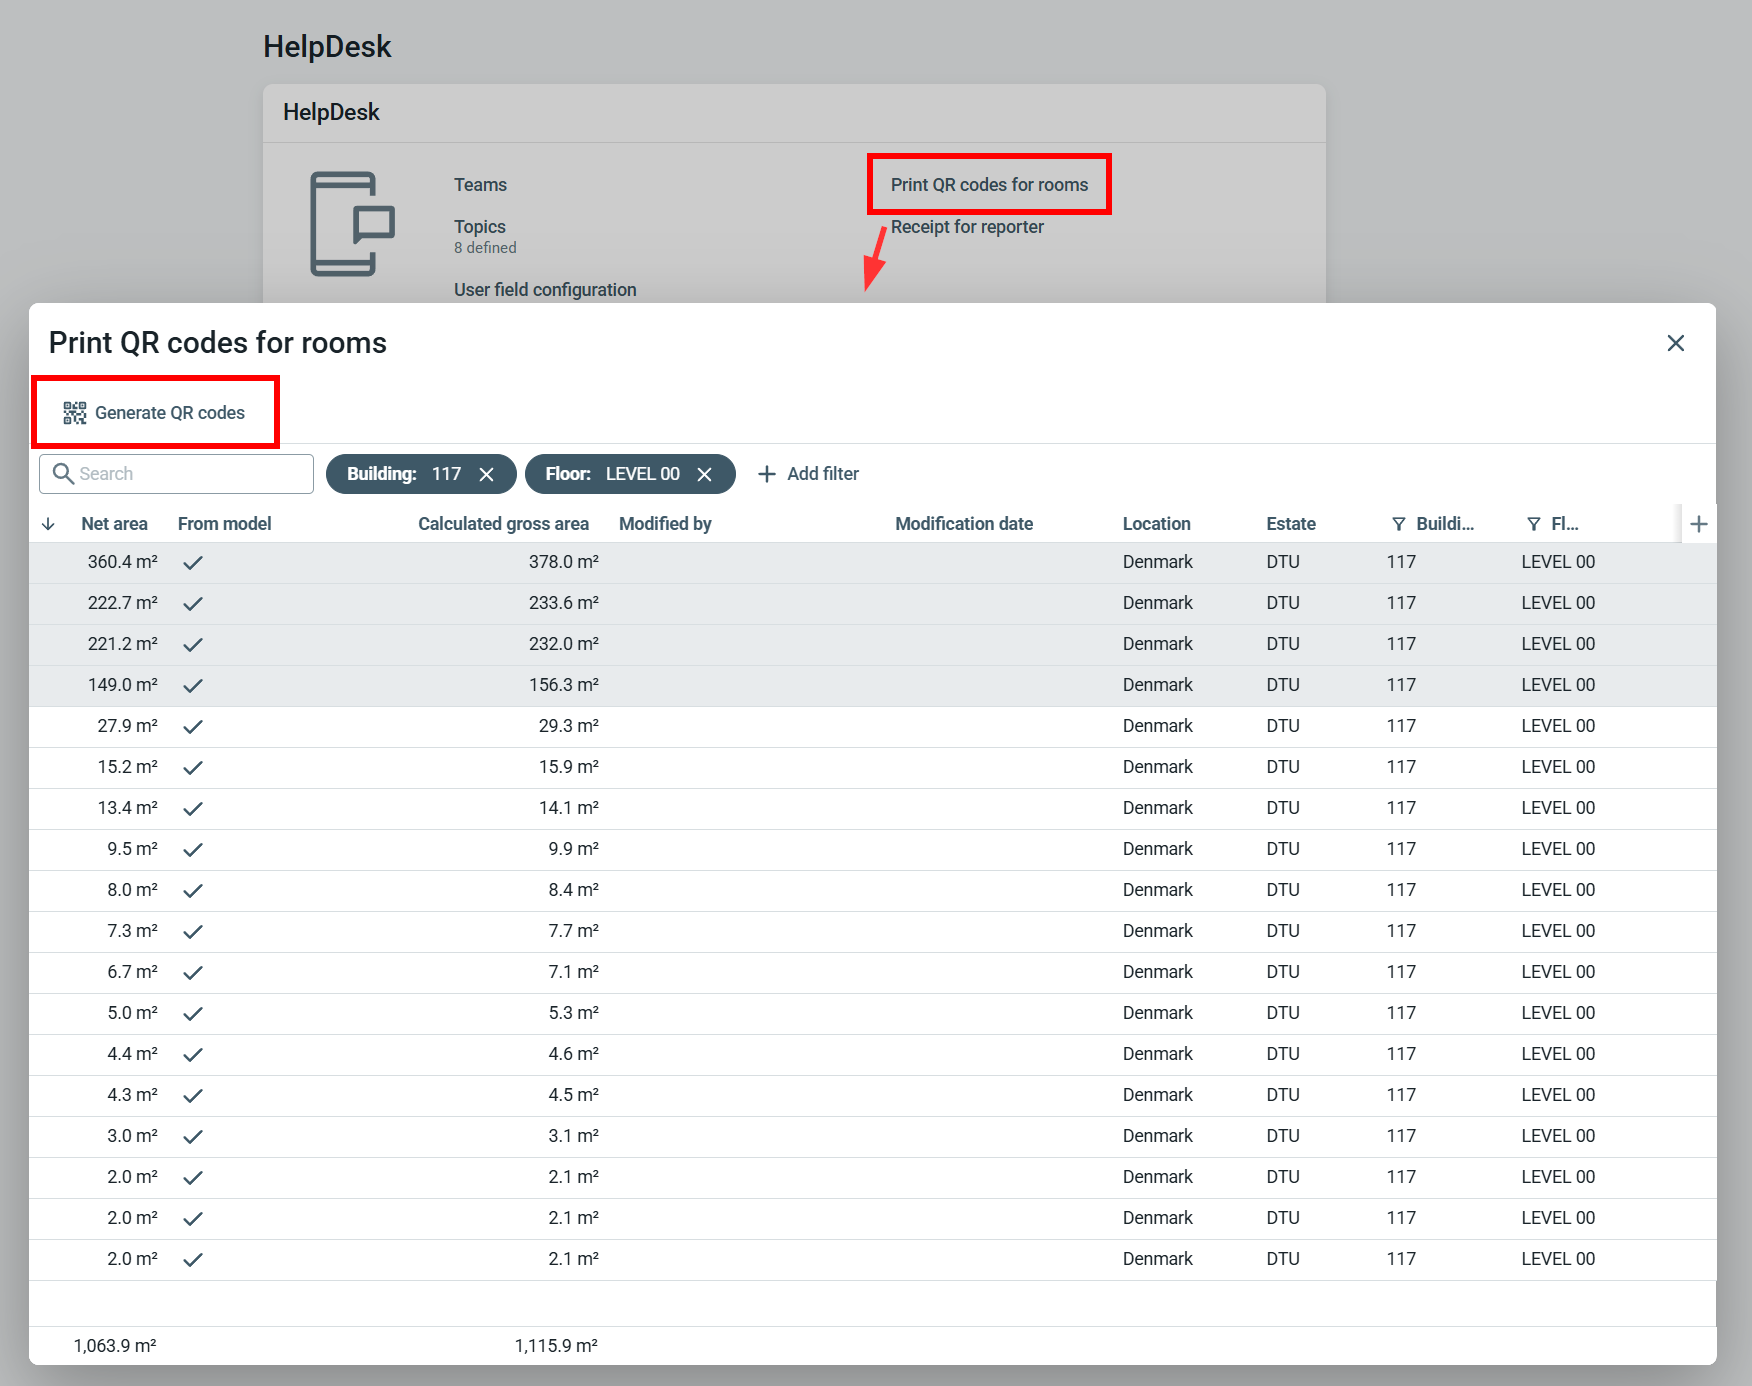1752x1386 pixels.
Task: Sort by Modification date column header
Action: tap(963, 524)
